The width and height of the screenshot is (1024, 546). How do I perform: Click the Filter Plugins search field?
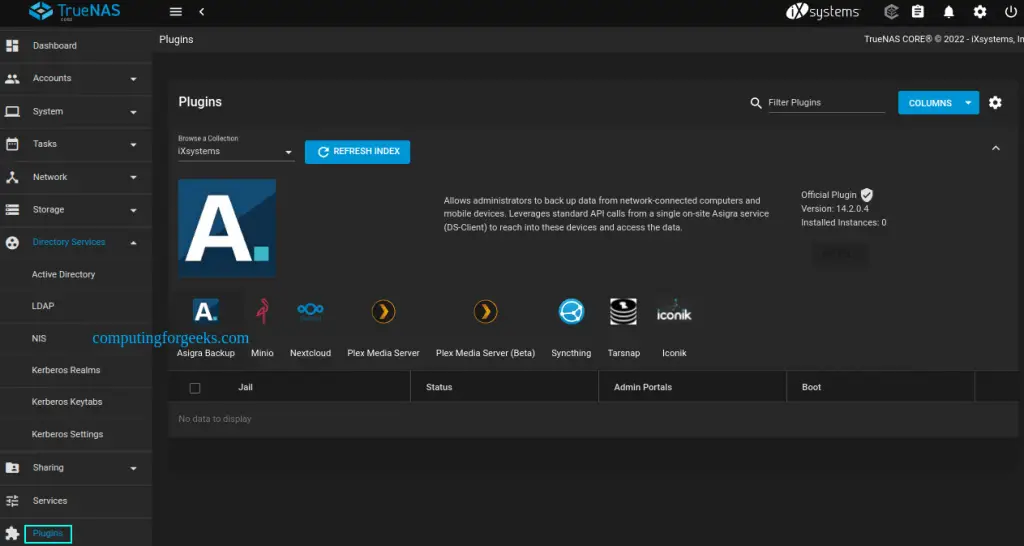[x=826, y=103]
